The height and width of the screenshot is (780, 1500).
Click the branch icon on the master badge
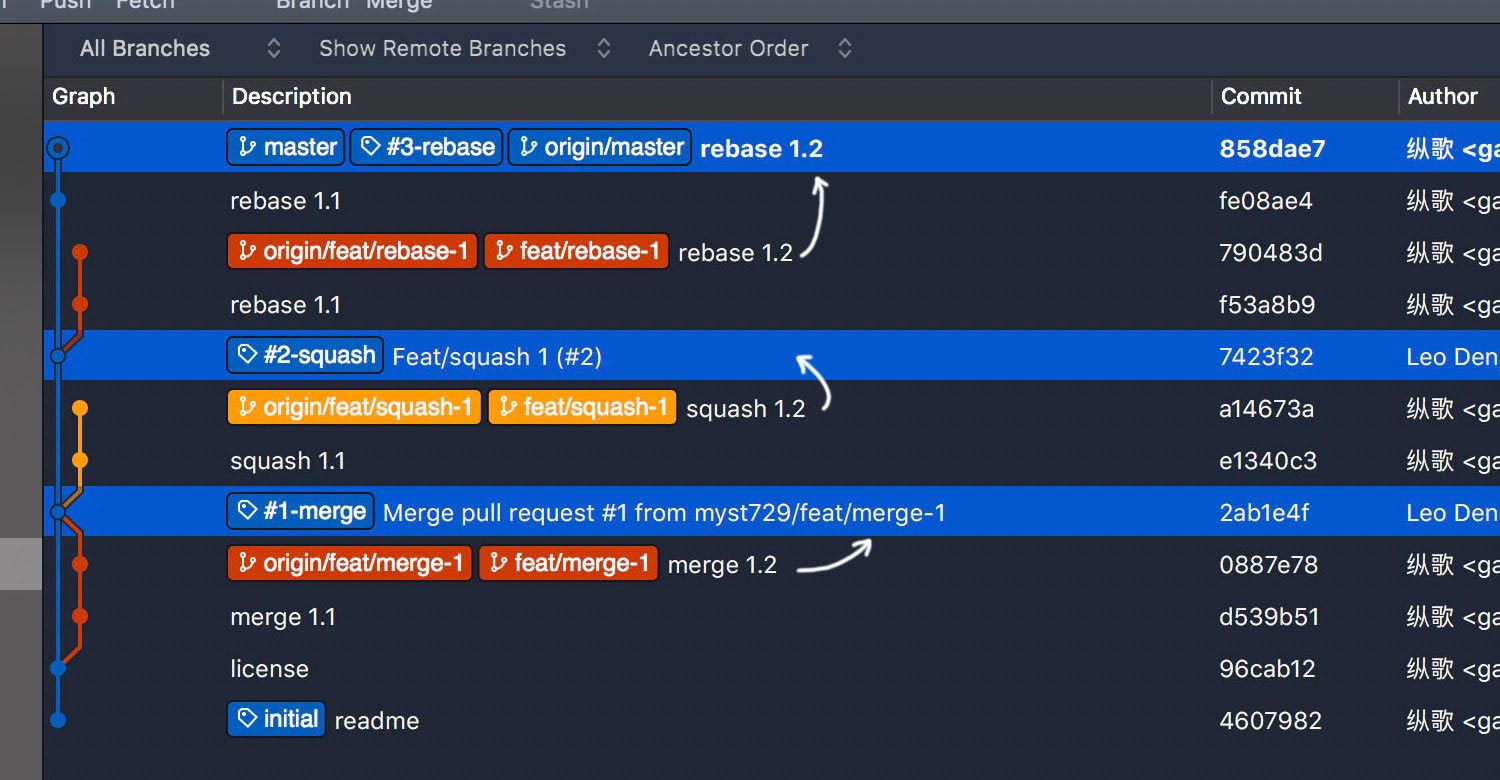click(248, 147)
